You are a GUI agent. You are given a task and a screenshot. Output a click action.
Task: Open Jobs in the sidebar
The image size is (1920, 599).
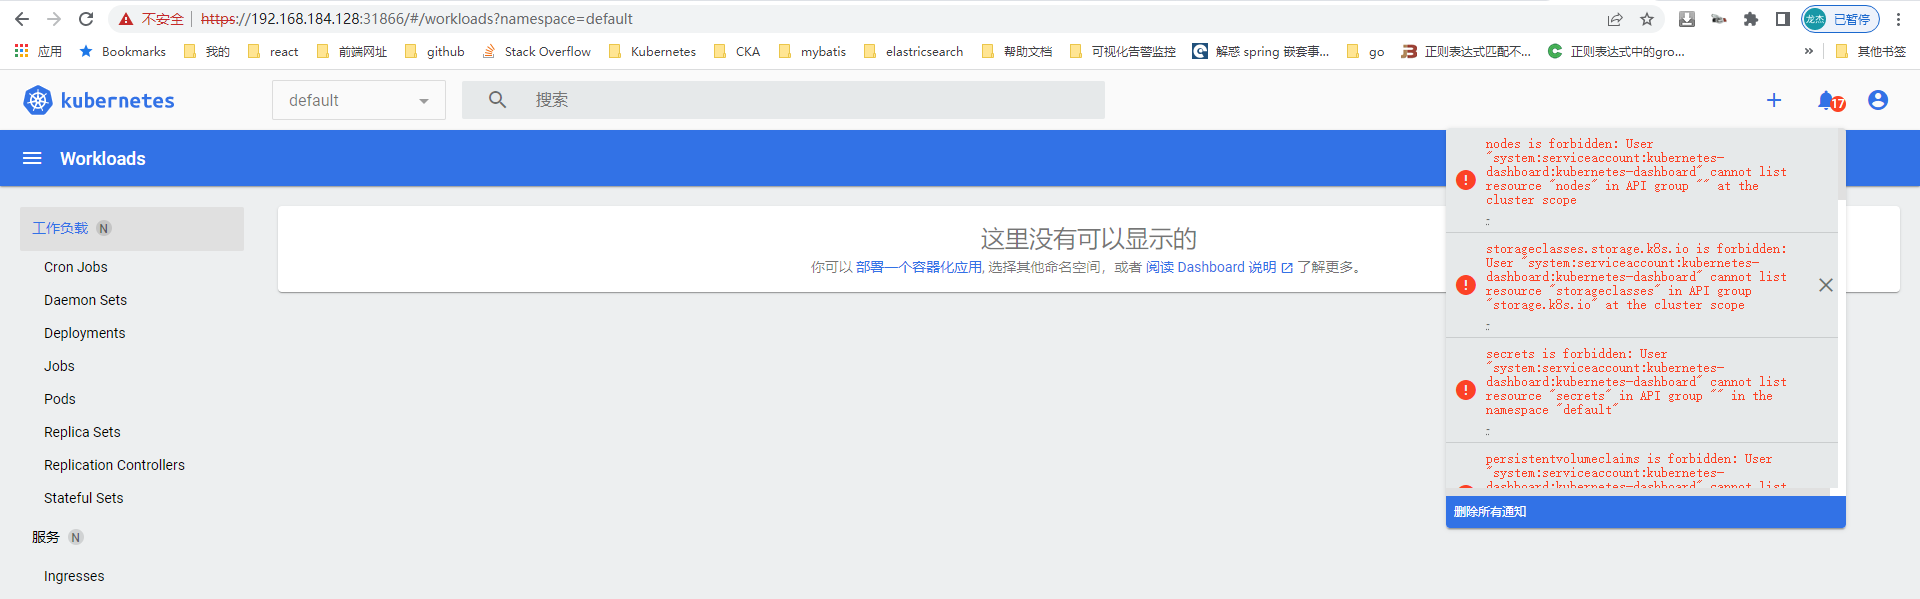coord(59,366)
